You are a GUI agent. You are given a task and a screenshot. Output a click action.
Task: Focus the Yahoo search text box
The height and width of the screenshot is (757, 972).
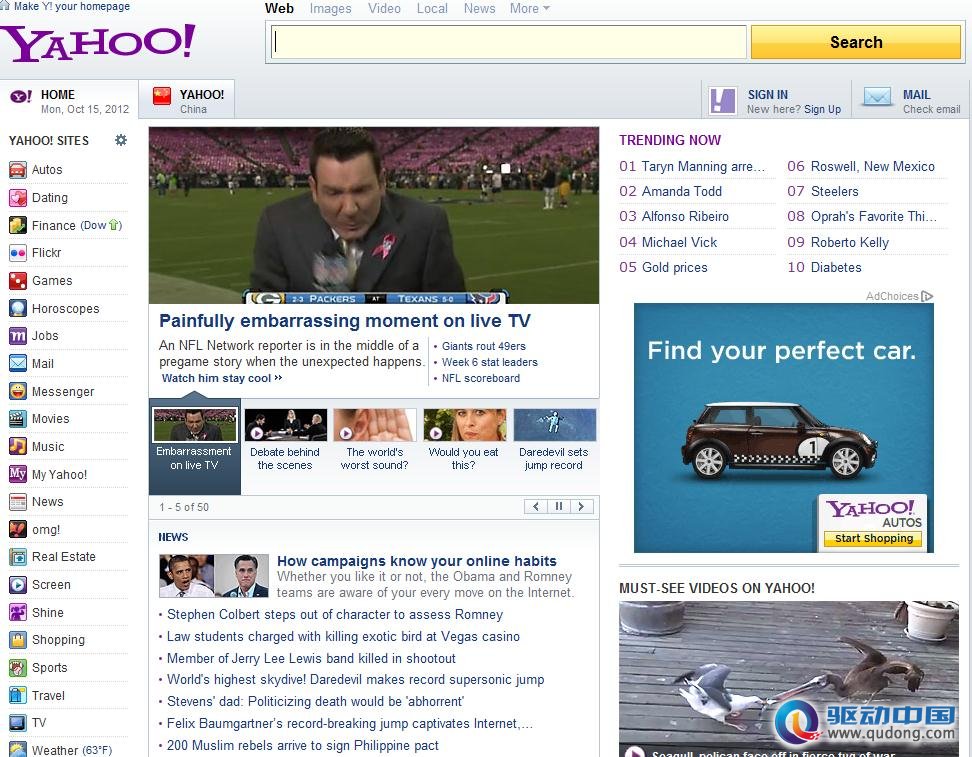(508, 42)
